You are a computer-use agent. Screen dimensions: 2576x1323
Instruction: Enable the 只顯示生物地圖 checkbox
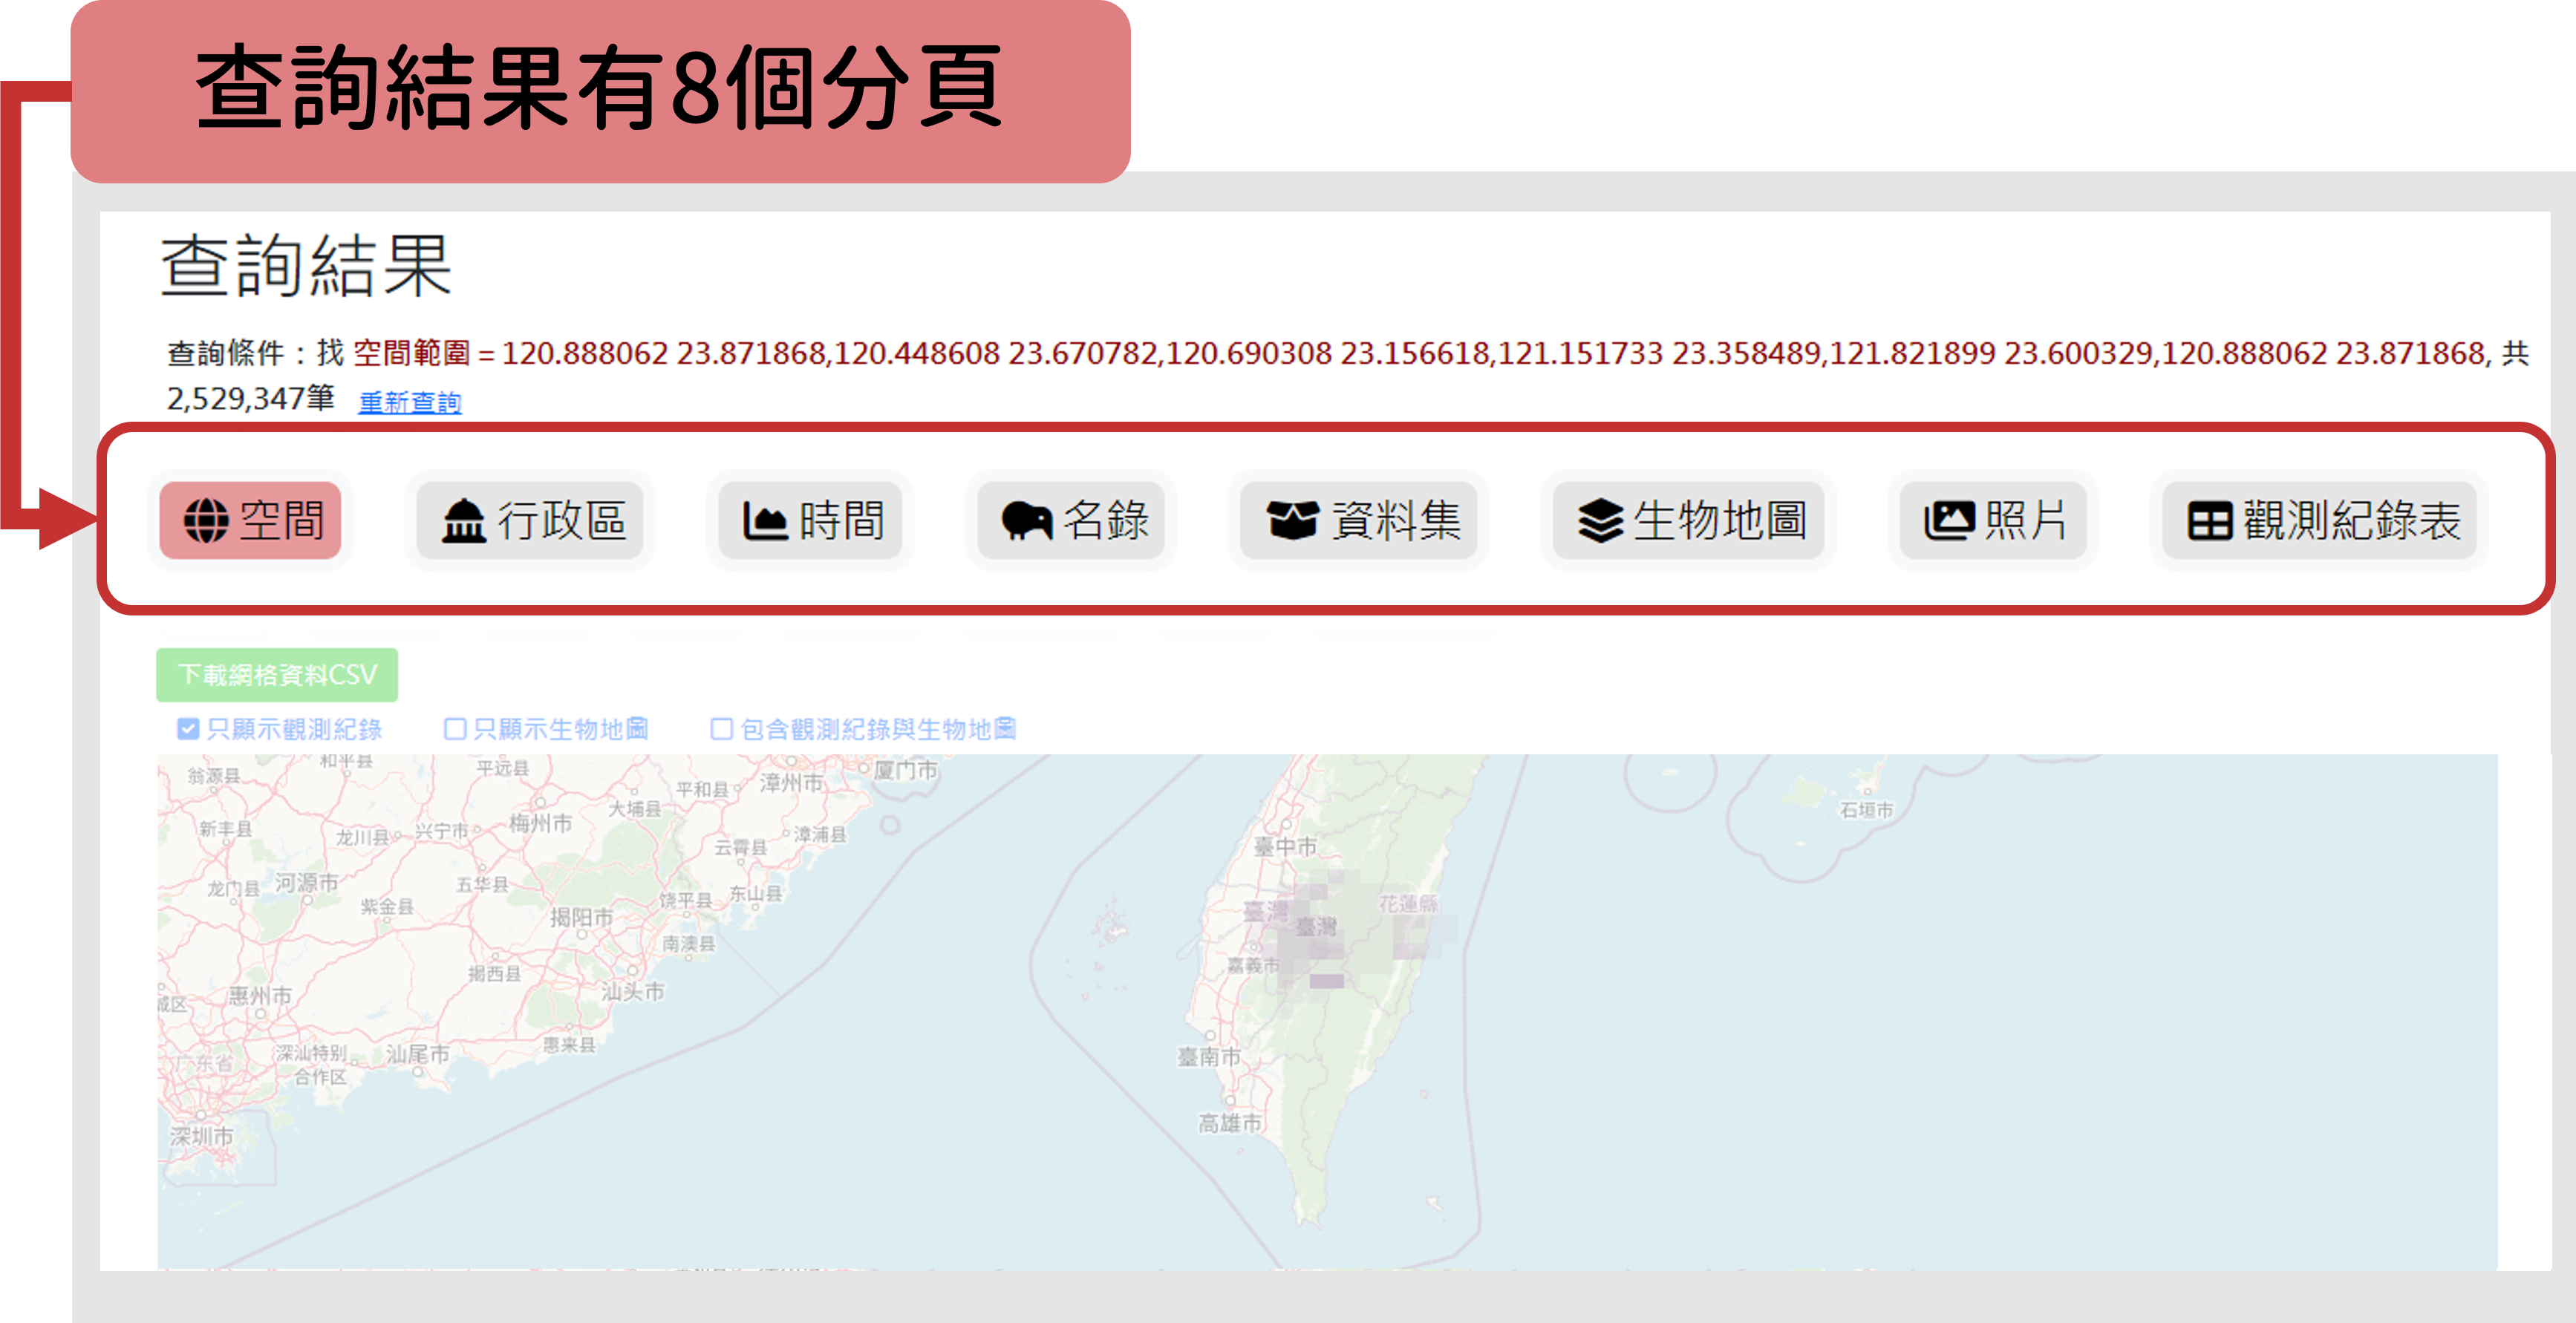[x=455, y=728]
